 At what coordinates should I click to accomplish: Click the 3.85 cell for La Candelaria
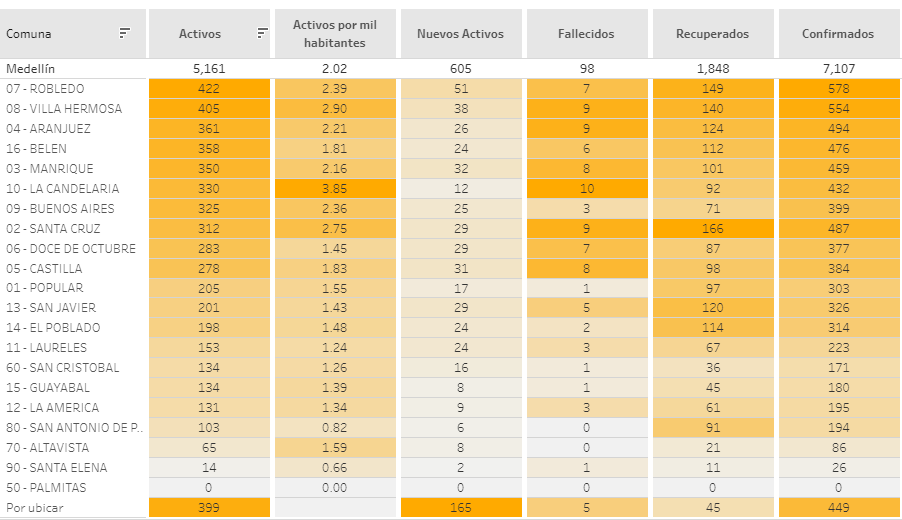[335, 188]
